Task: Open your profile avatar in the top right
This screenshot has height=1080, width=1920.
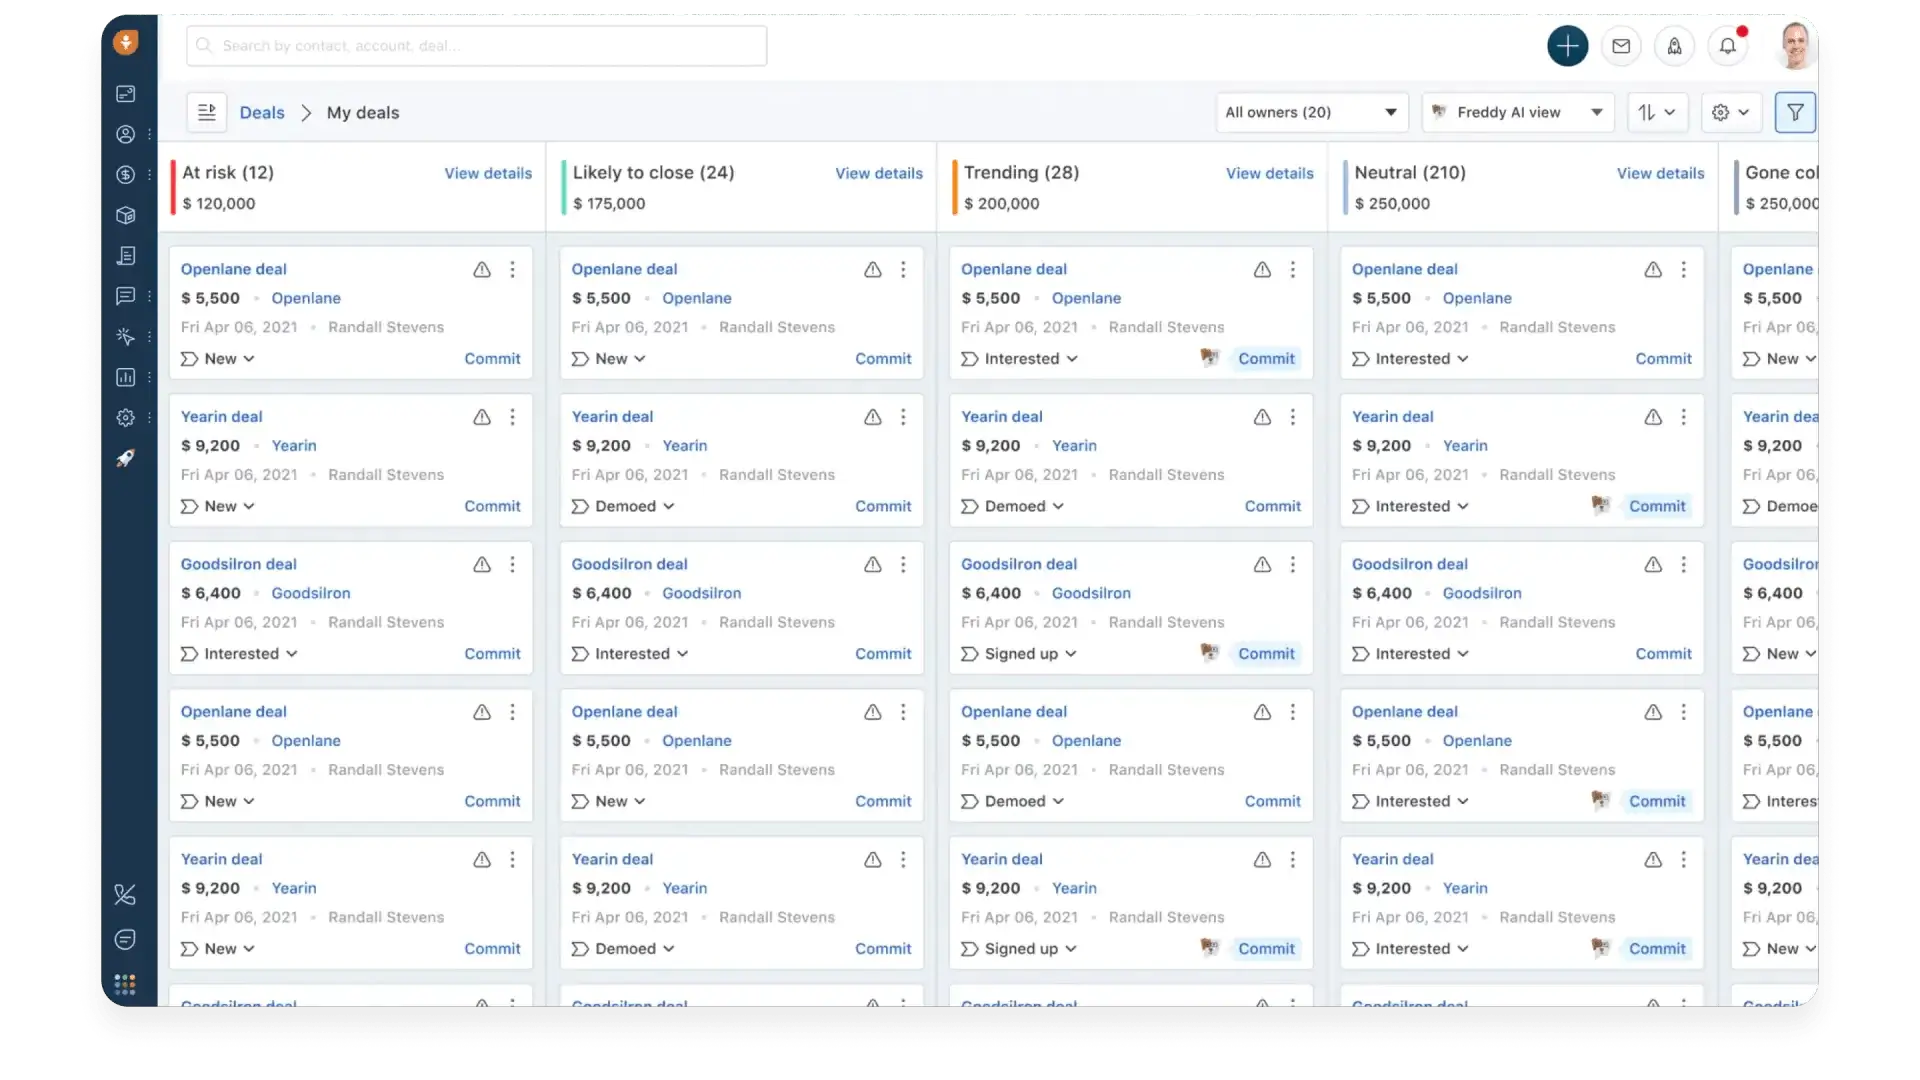Action: tap(1795, 46)
